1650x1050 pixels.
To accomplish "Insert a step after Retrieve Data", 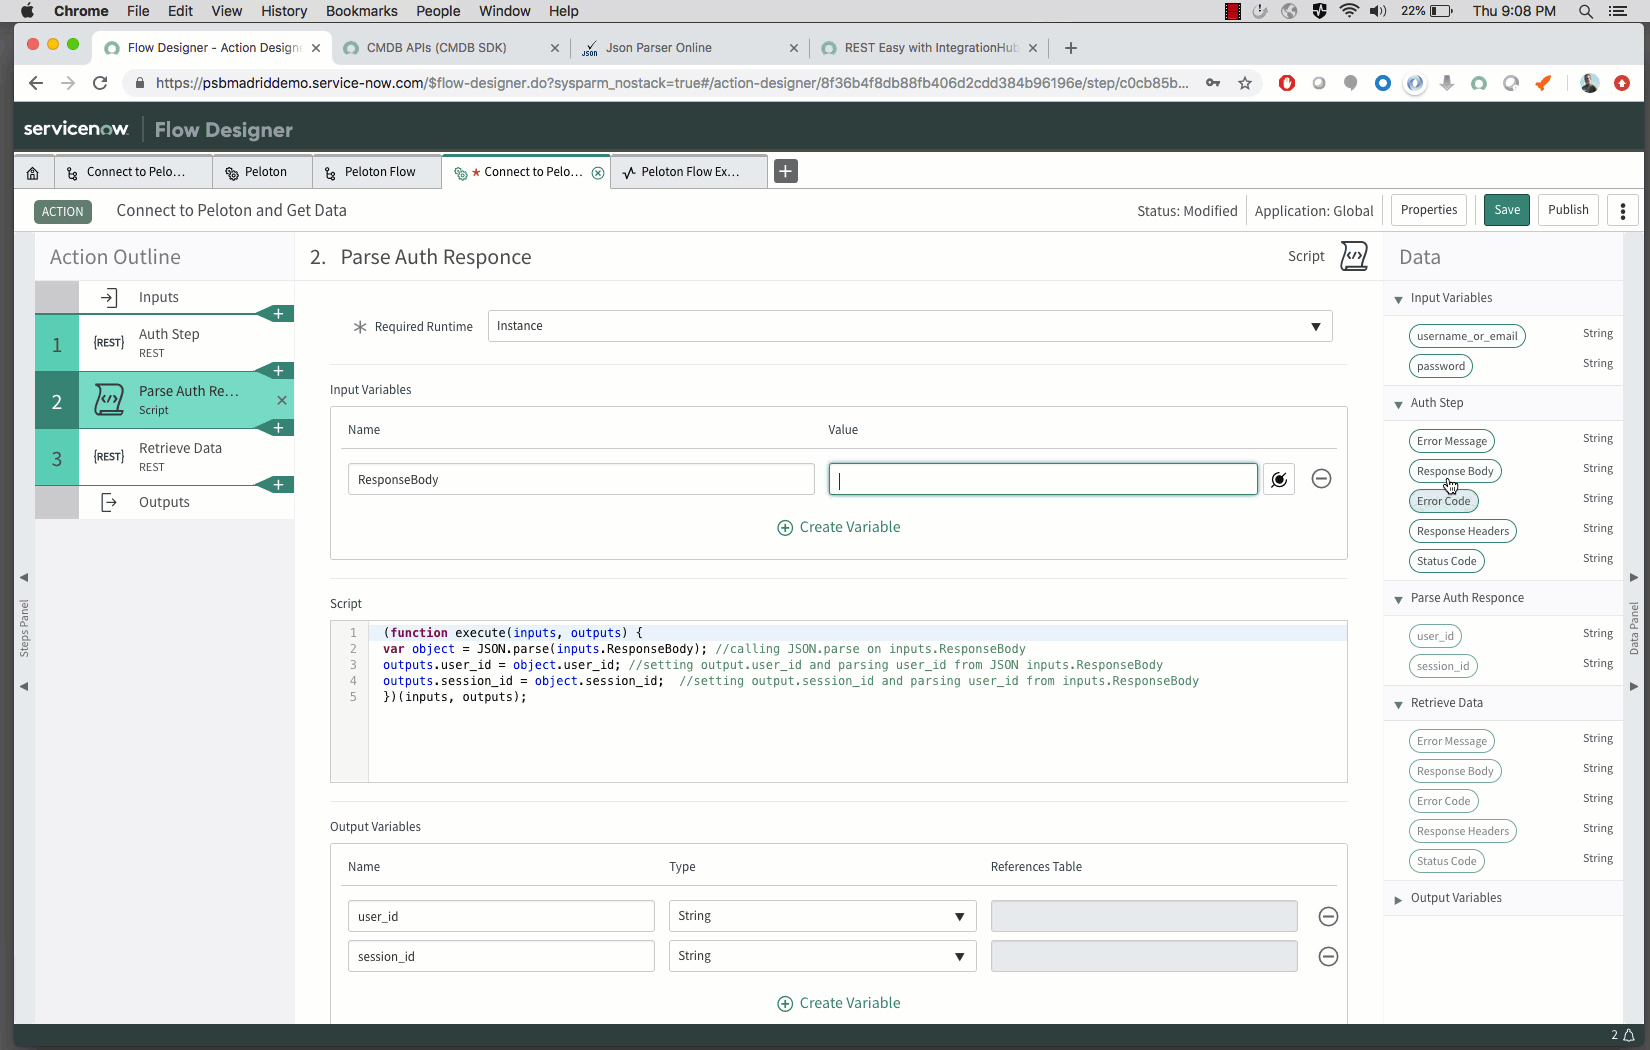I will 278,485.
